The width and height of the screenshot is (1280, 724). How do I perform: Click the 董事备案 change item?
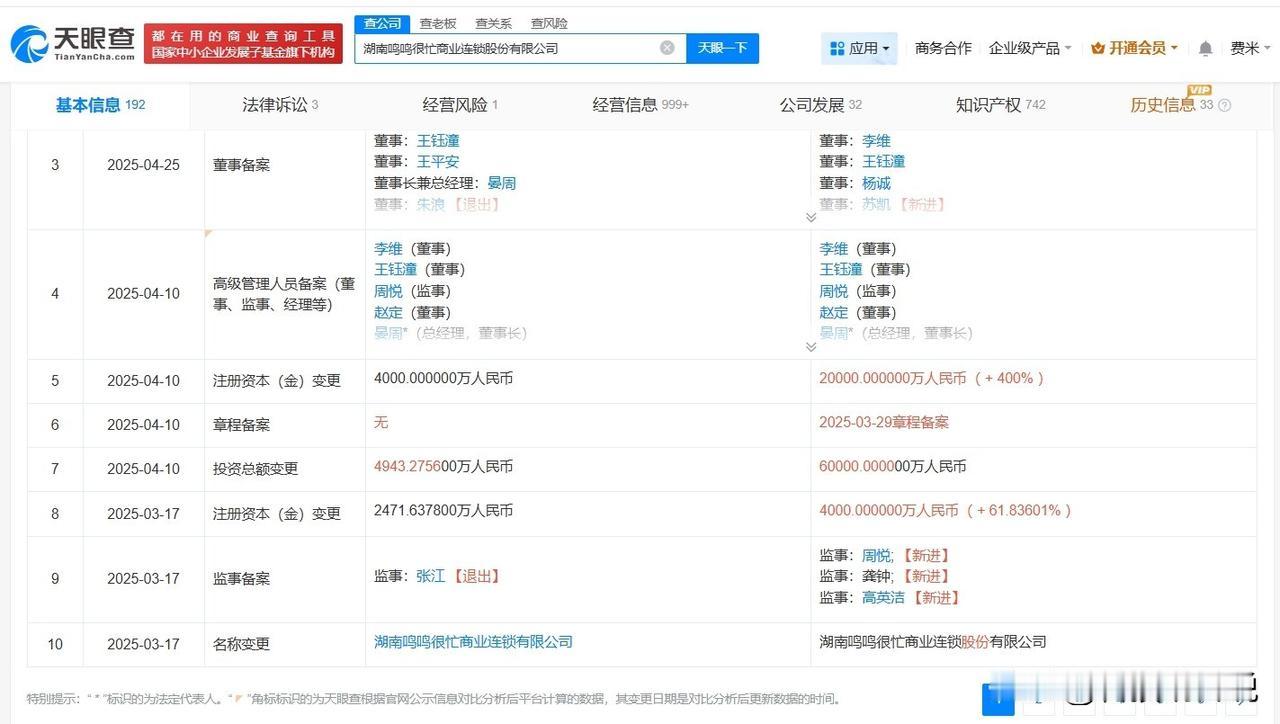[x=242, y=165]
